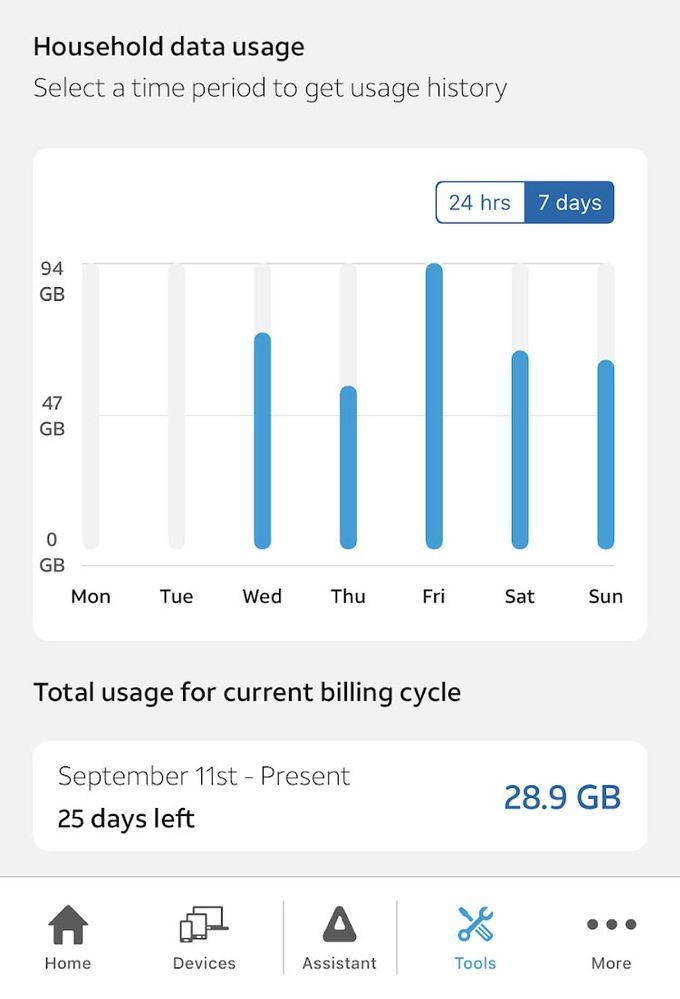Viewport: 680px width, 999px height.
Task: Tap the Wednesday usage bar
Action: coord(263,441)
